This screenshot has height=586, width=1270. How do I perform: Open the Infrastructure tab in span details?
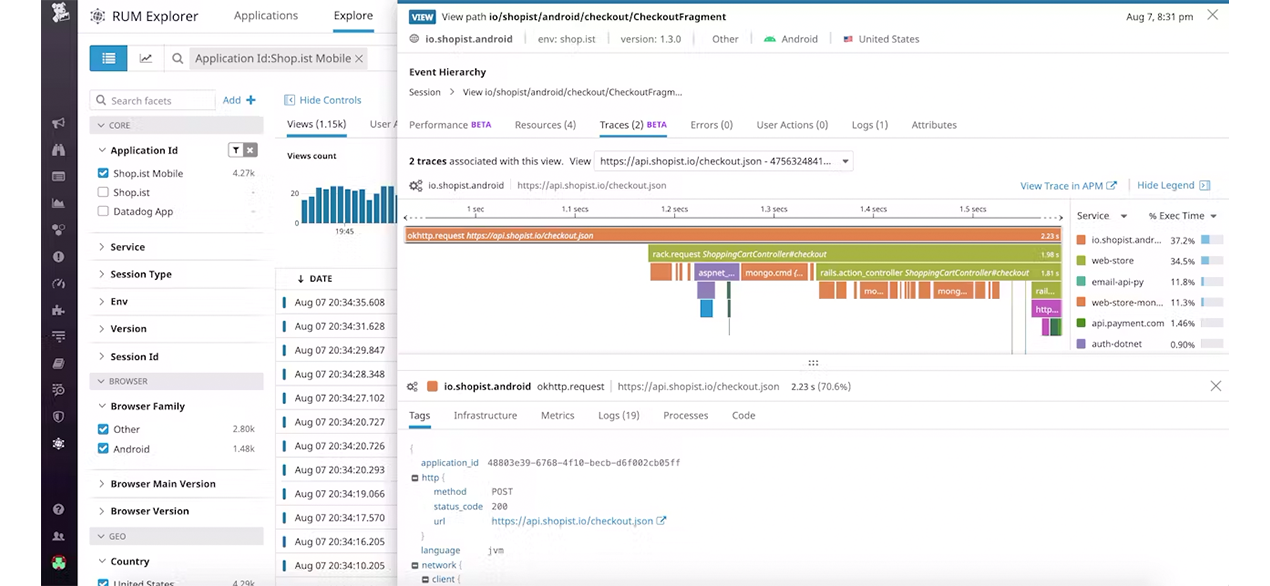485,415
